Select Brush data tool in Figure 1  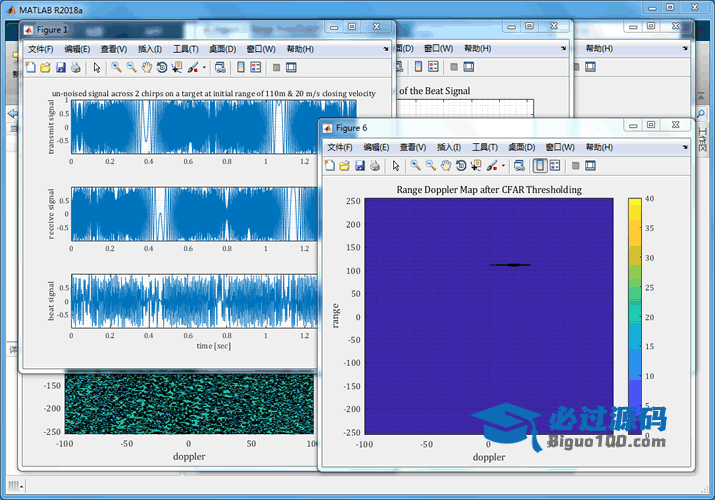click(x=193, y=67)
